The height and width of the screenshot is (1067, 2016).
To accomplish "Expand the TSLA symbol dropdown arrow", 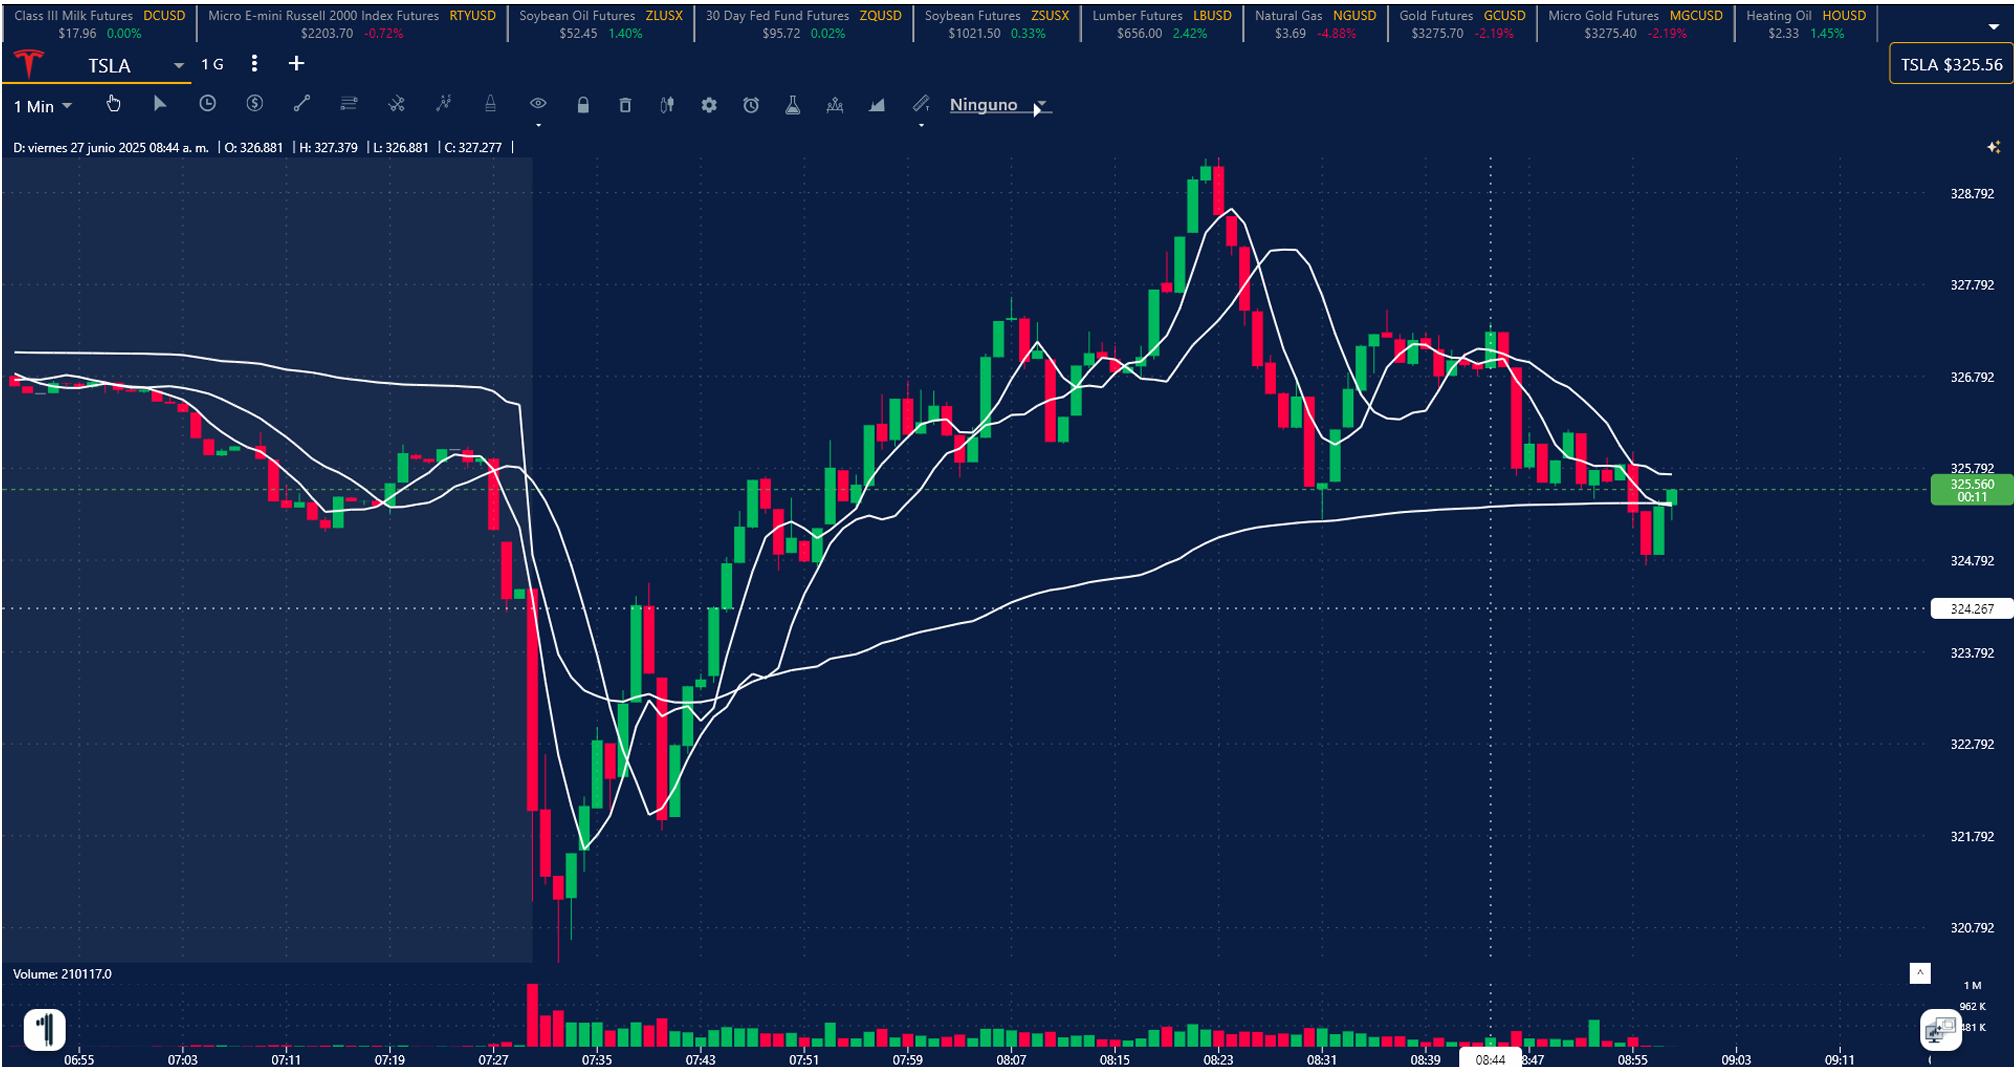I will [x=178, y=66].
